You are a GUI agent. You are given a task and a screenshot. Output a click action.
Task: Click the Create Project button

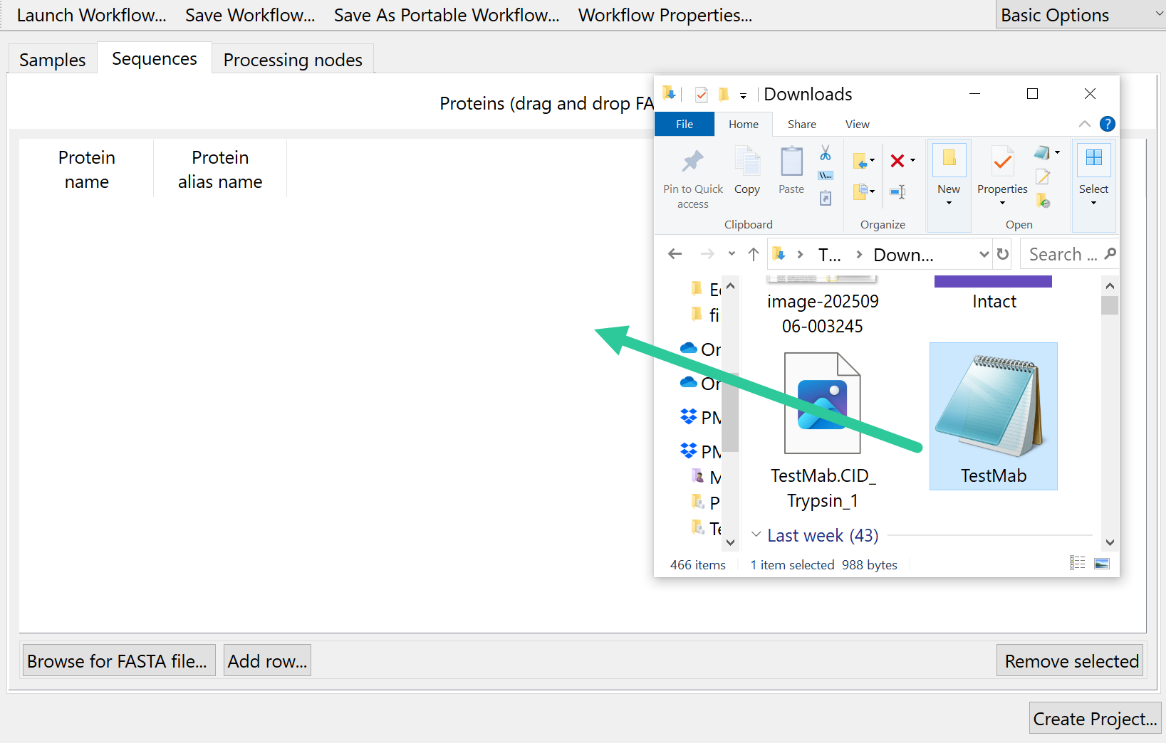(1095, 718)
